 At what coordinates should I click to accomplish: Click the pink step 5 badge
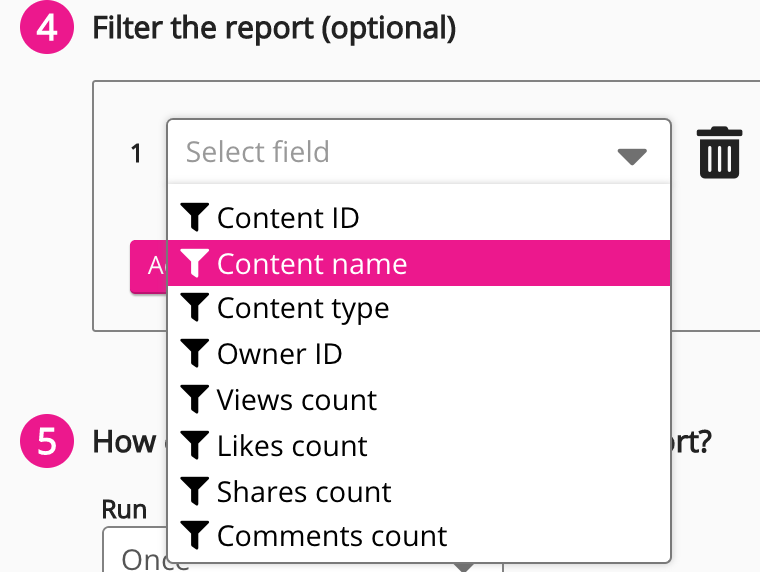(47, 441)
